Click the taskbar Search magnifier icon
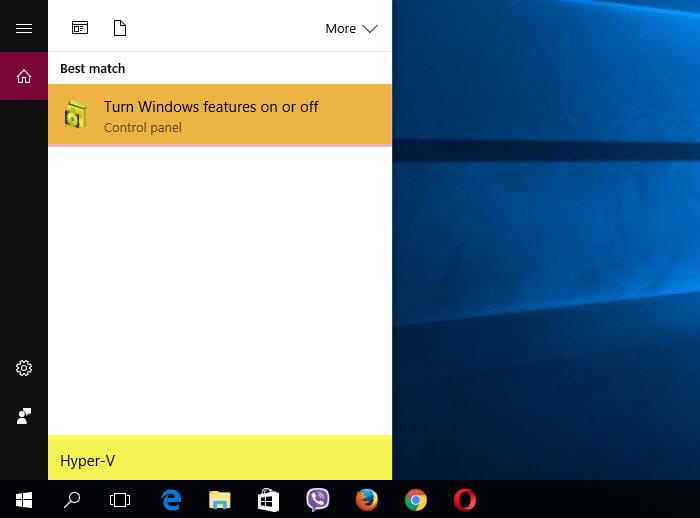 point(71,500)
